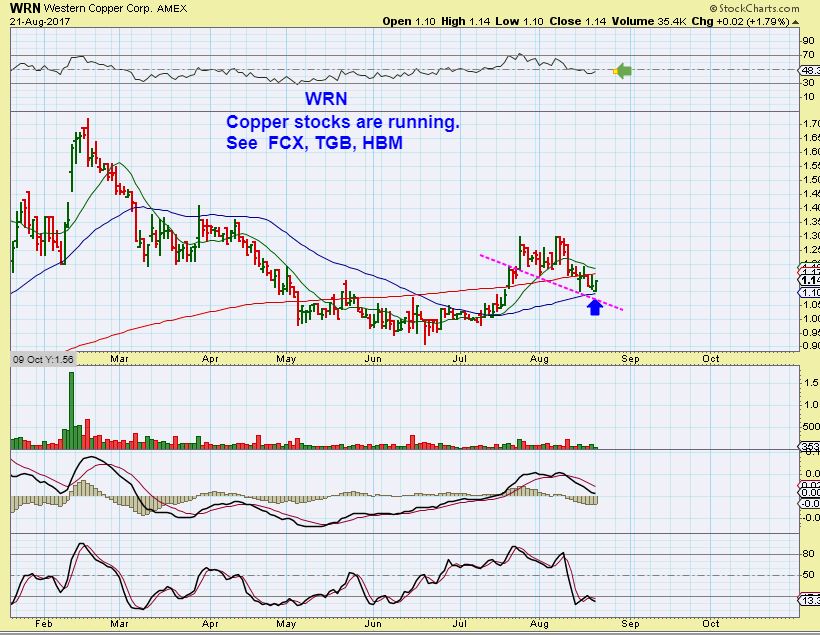Click the up triangle beside the Chg value
820x635 pixels.
pos(796,22)
